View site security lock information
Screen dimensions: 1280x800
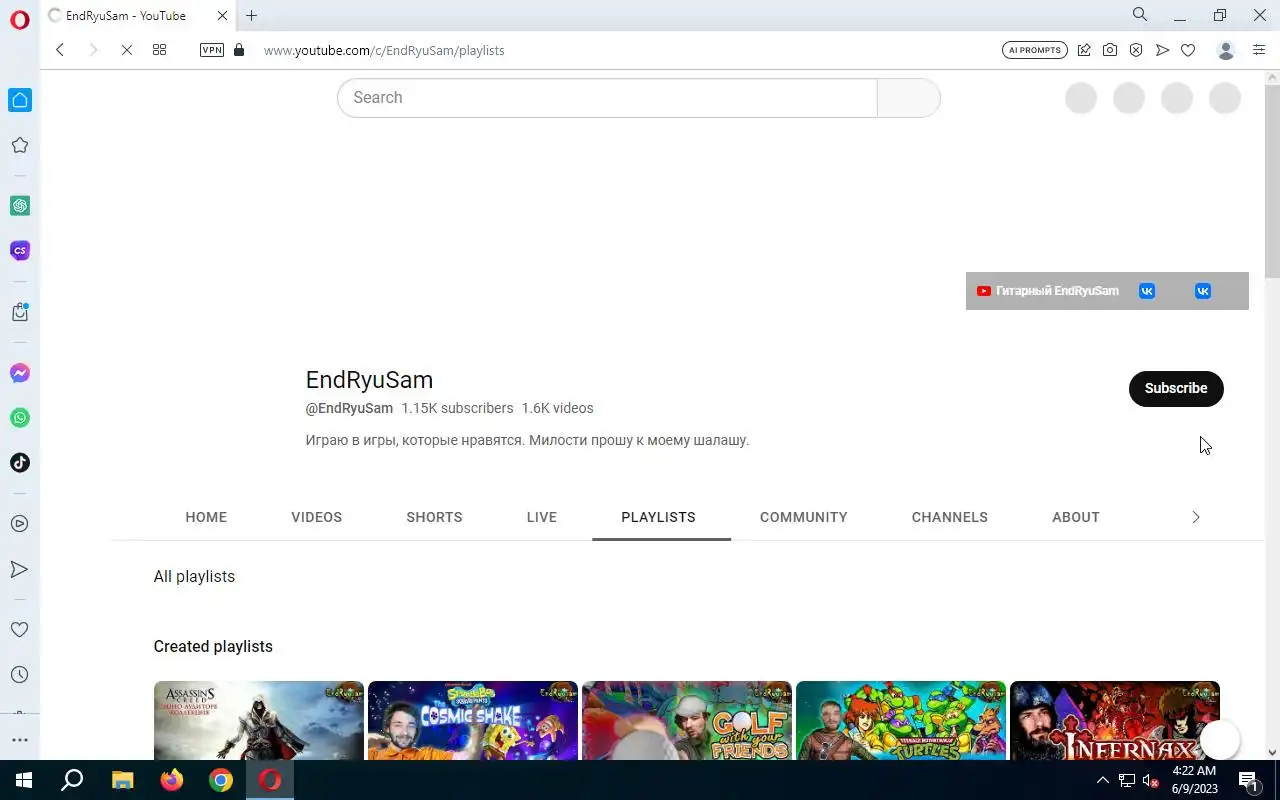[238, 50]
